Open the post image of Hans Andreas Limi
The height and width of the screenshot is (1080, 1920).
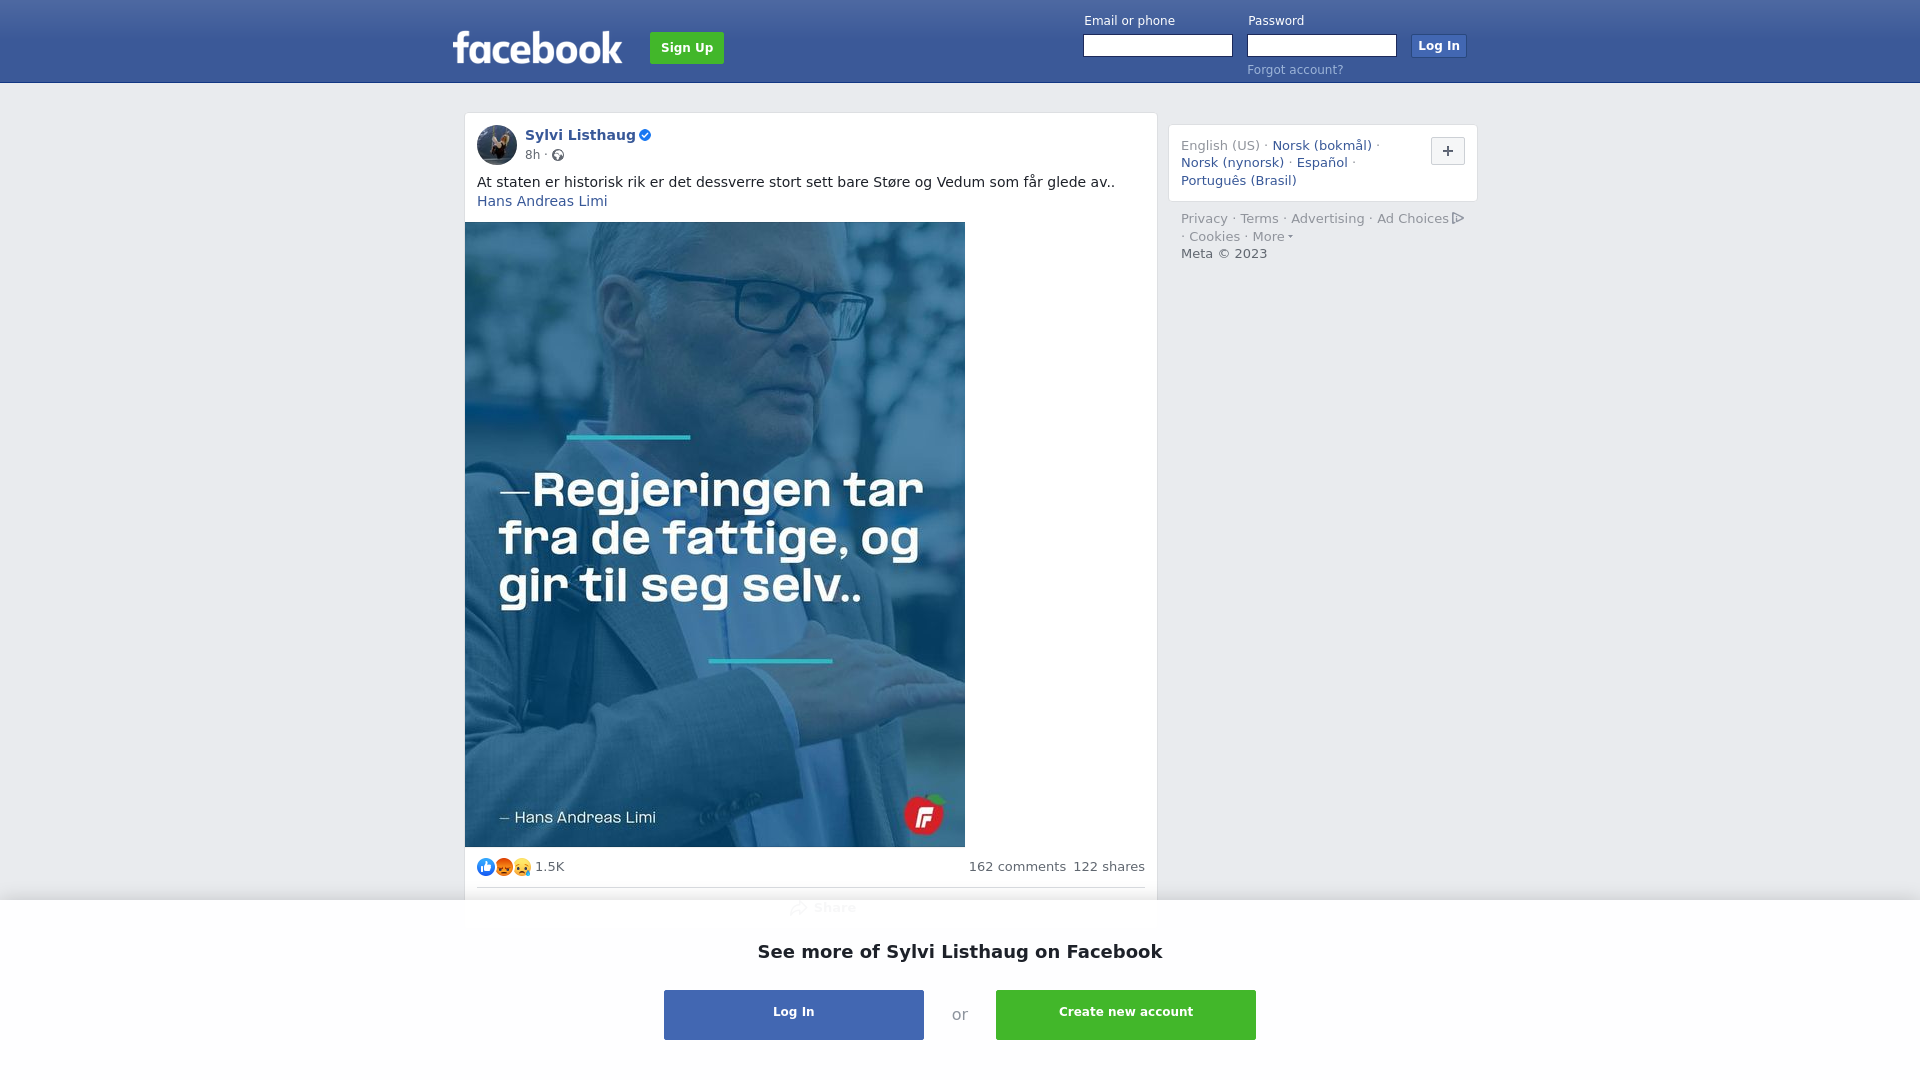tap(715, 534)
